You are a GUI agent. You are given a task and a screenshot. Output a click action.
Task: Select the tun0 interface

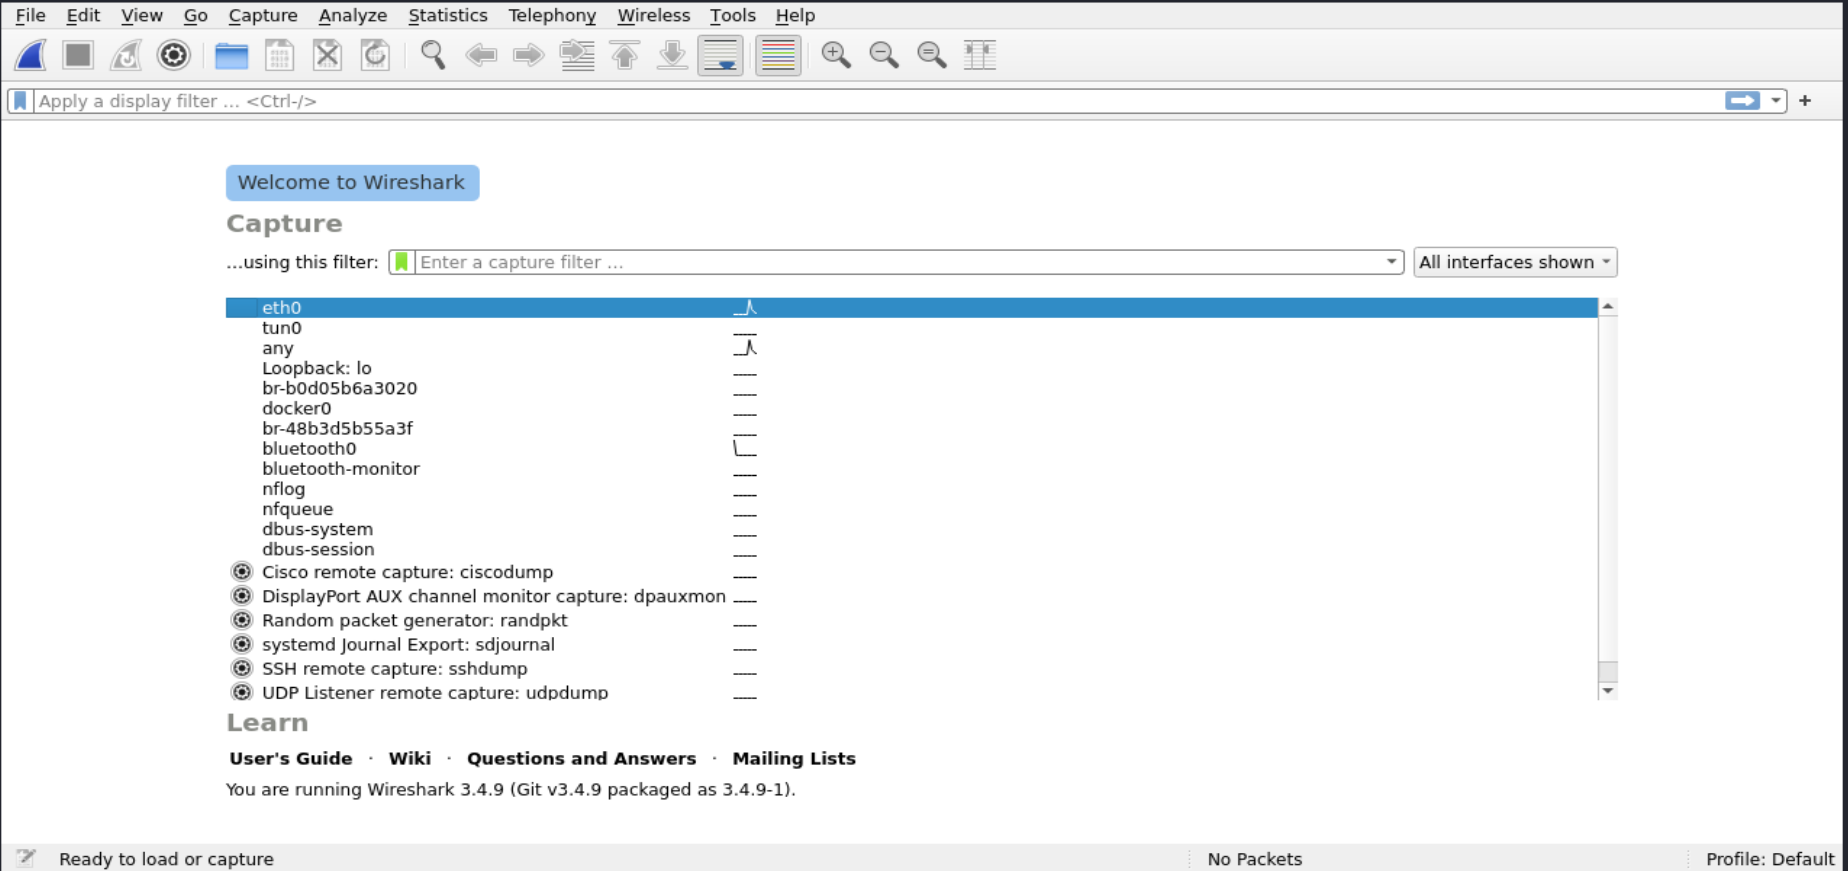911,328
